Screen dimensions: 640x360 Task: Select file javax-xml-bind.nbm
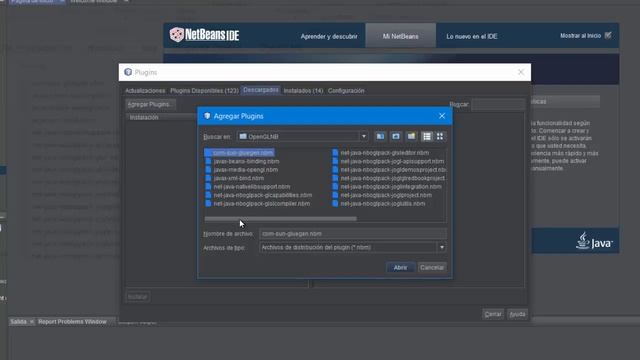point(239,178)
